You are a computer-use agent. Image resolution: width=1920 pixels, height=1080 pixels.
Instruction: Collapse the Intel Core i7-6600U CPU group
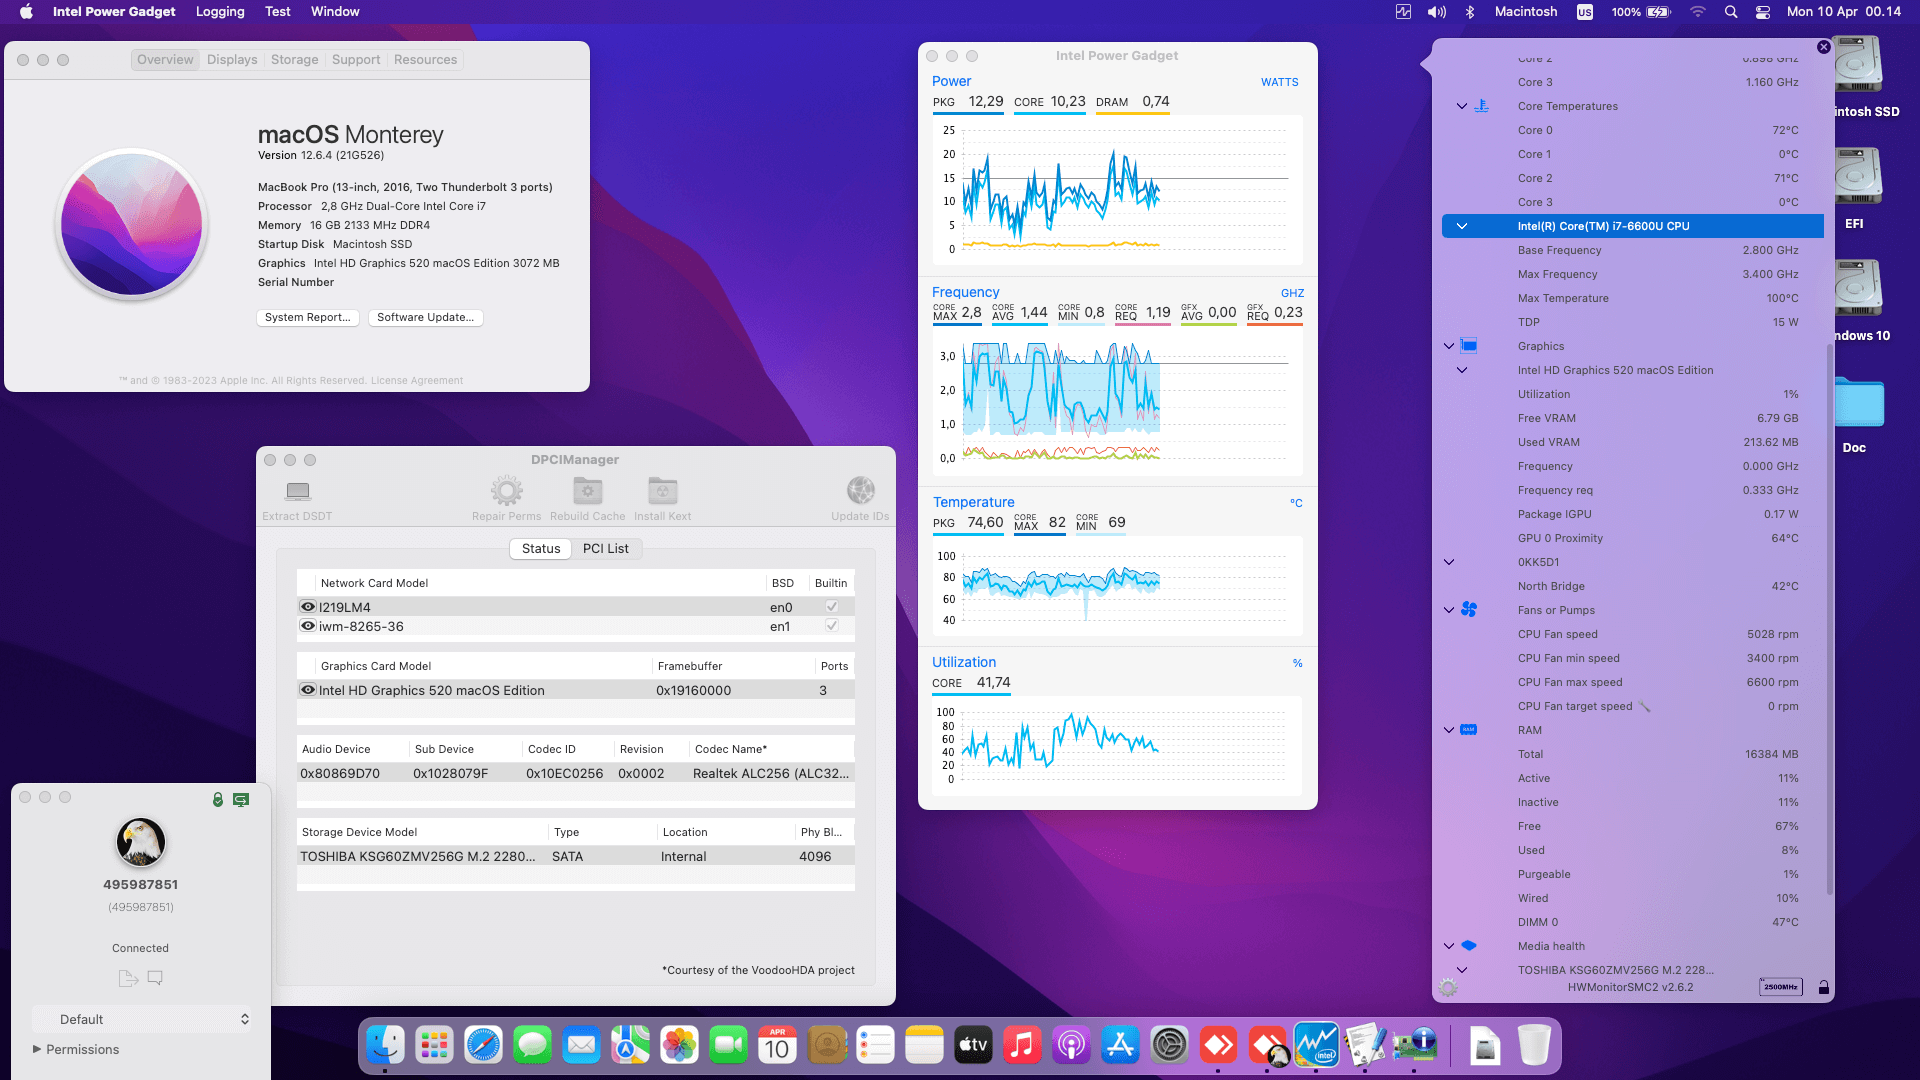click(x=1462, y=226)
